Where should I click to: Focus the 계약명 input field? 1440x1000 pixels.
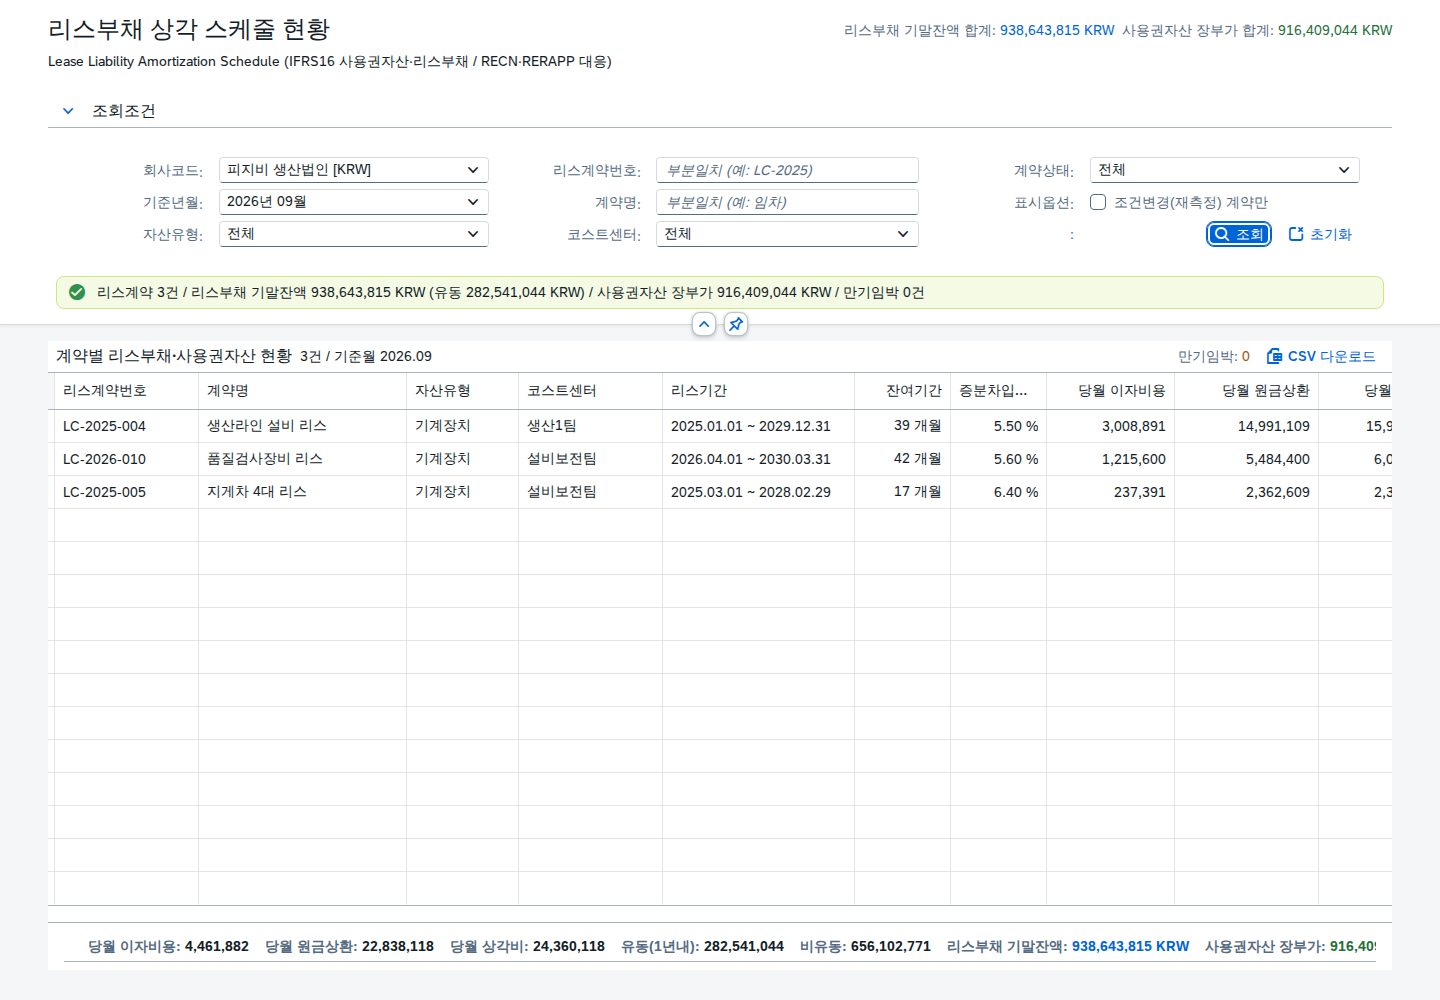[x=787, y=202]
